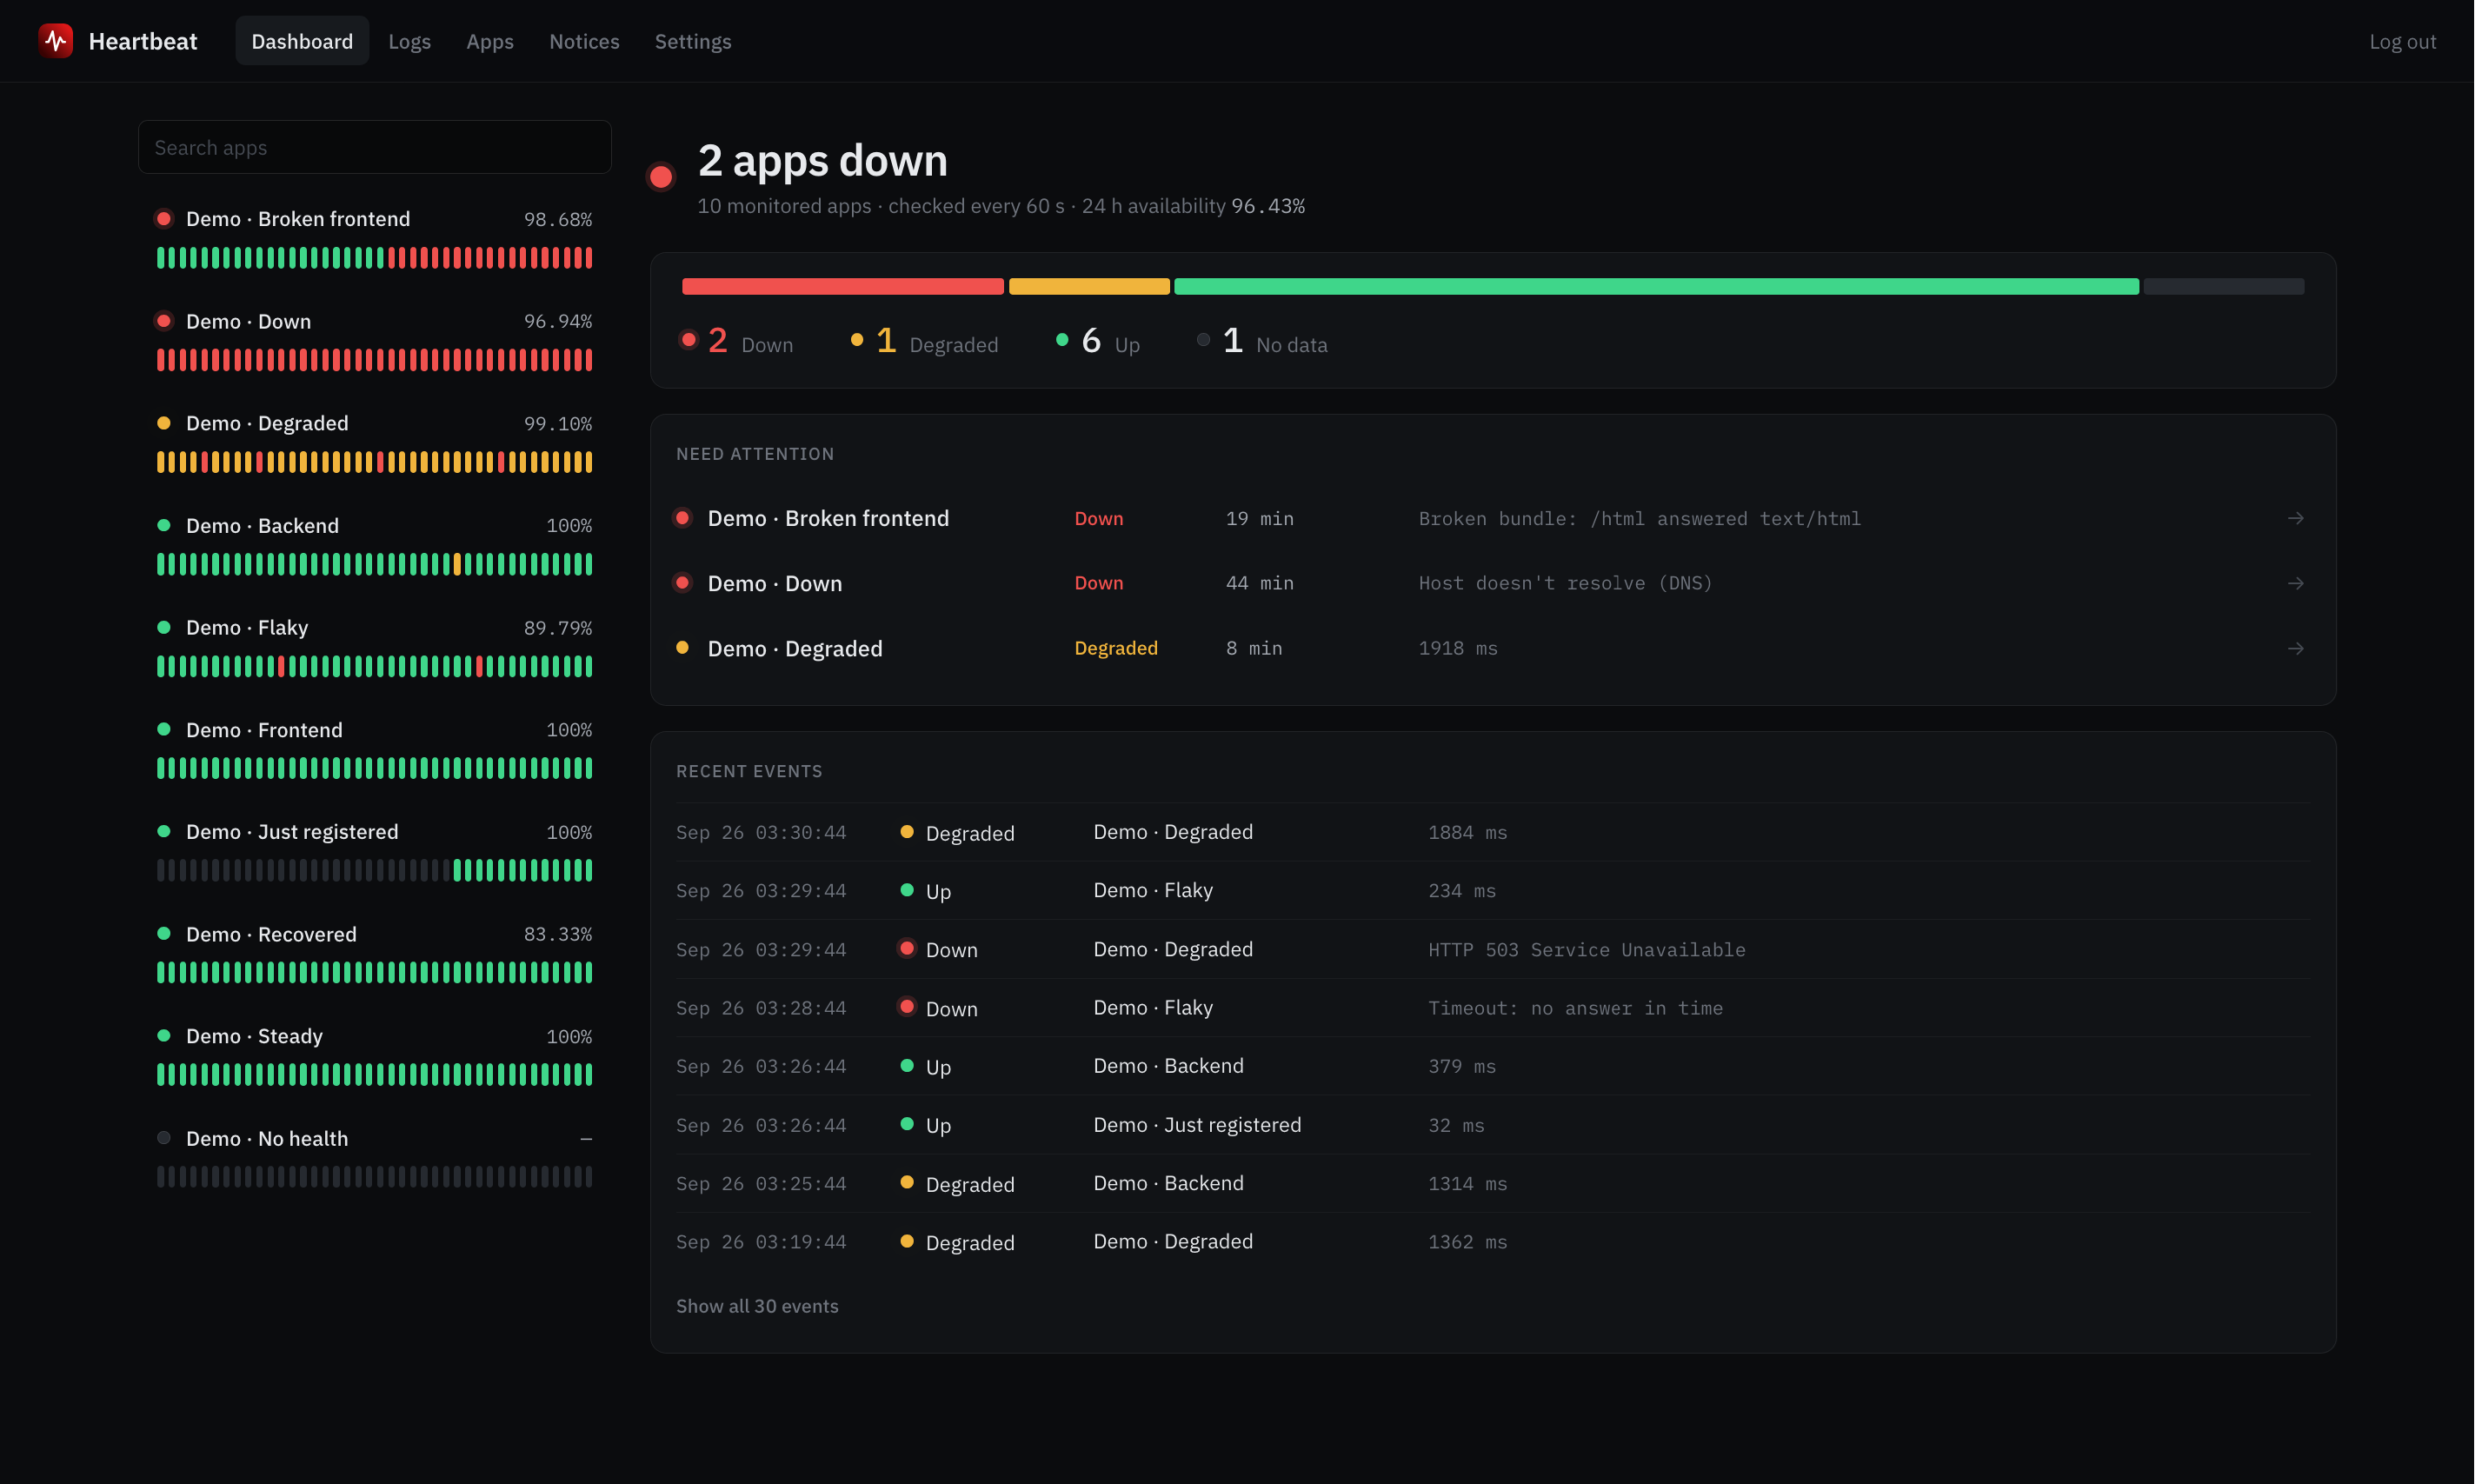
Task: Click the '2 Down' counter
Action: [x=736, y=341]
